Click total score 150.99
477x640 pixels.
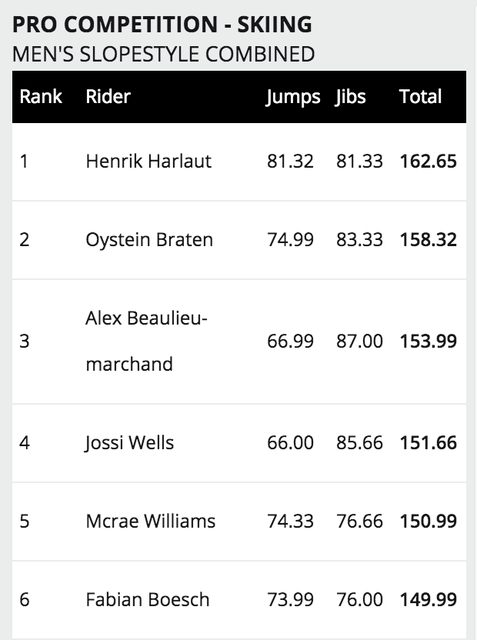pos(428,521)
